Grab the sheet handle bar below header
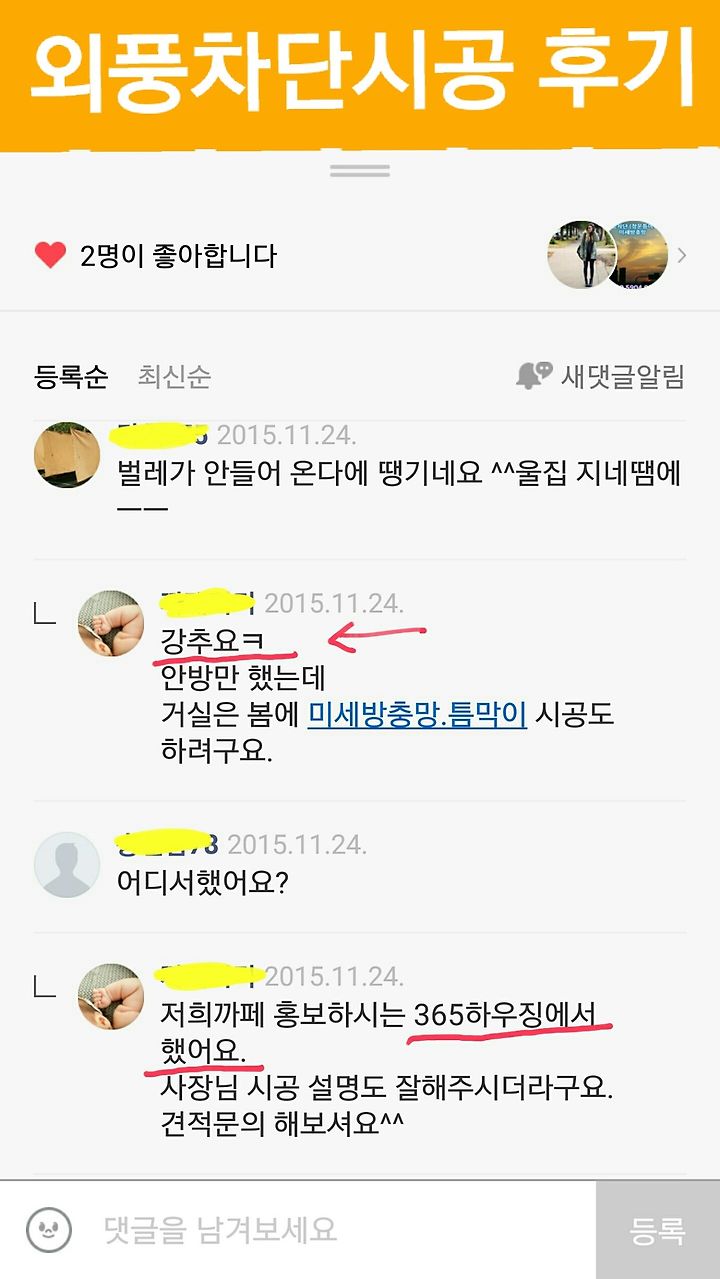The width and height of the screenshot is (720, 1279). tap(360, 171)
